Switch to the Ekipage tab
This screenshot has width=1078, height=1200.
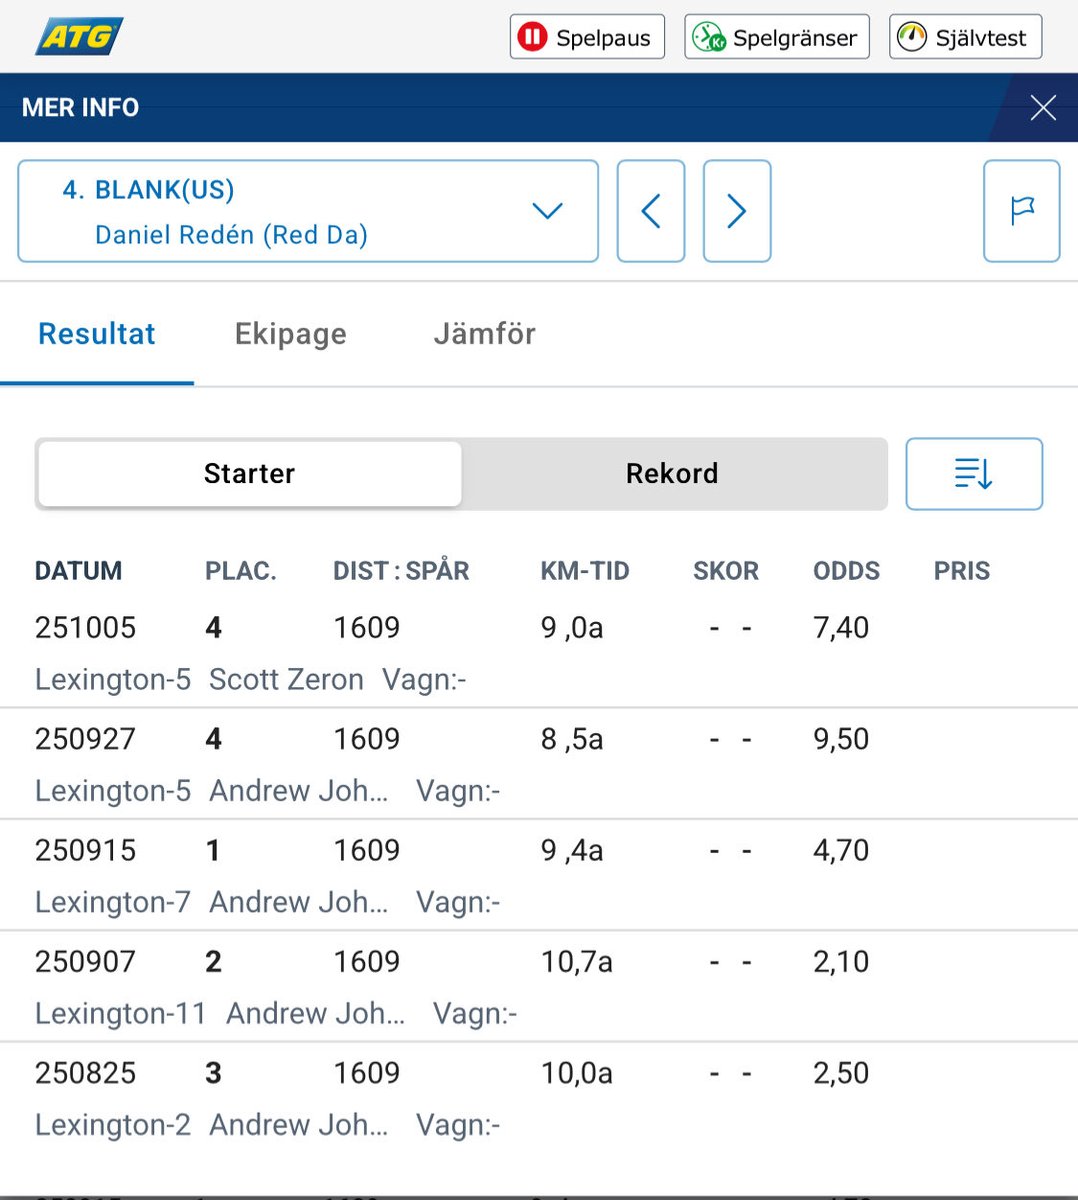point(291,334)
